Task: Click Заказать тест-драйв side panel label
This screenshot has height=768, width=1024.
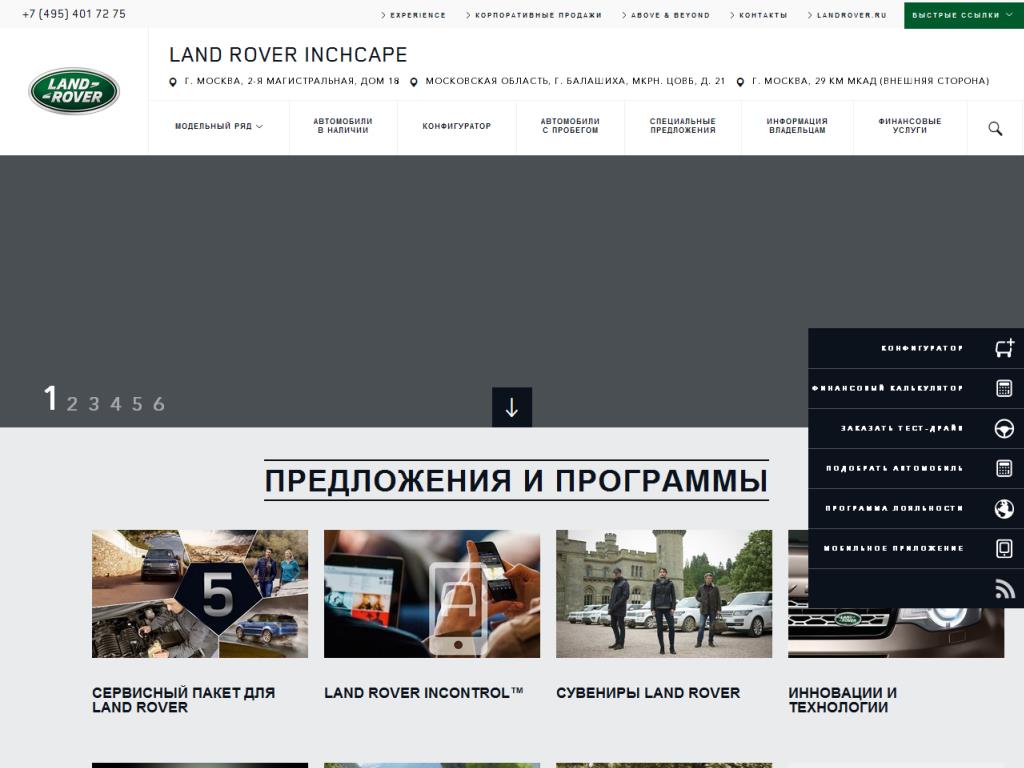Action: [902, 428]
